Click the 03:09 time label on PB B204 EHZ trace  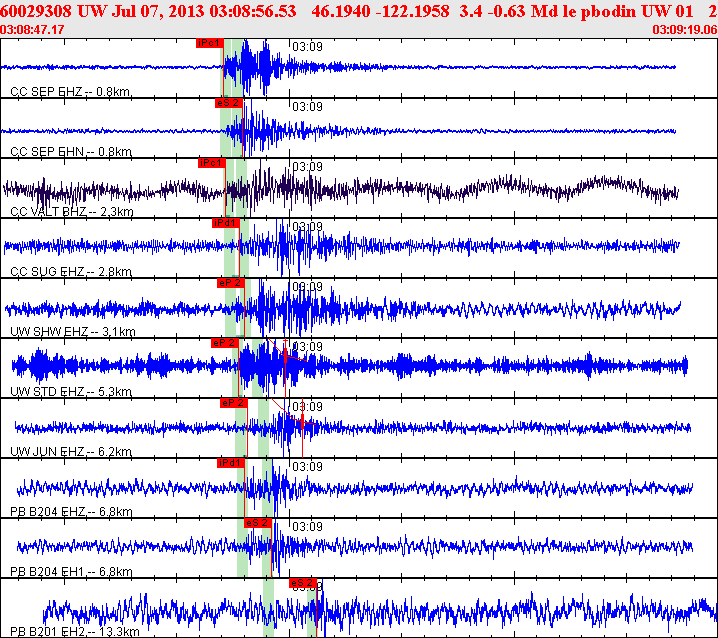[307, 467]
